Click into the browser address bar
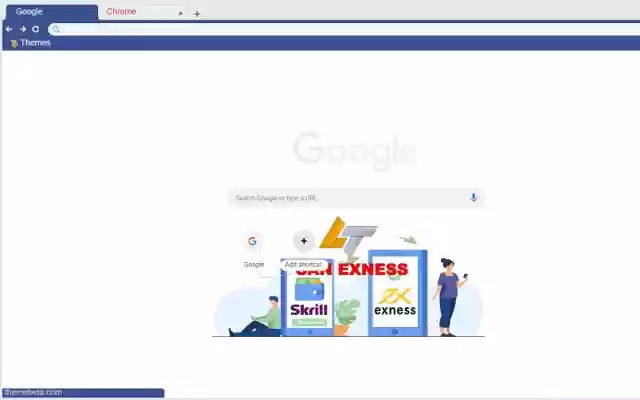 click(344, 29)
